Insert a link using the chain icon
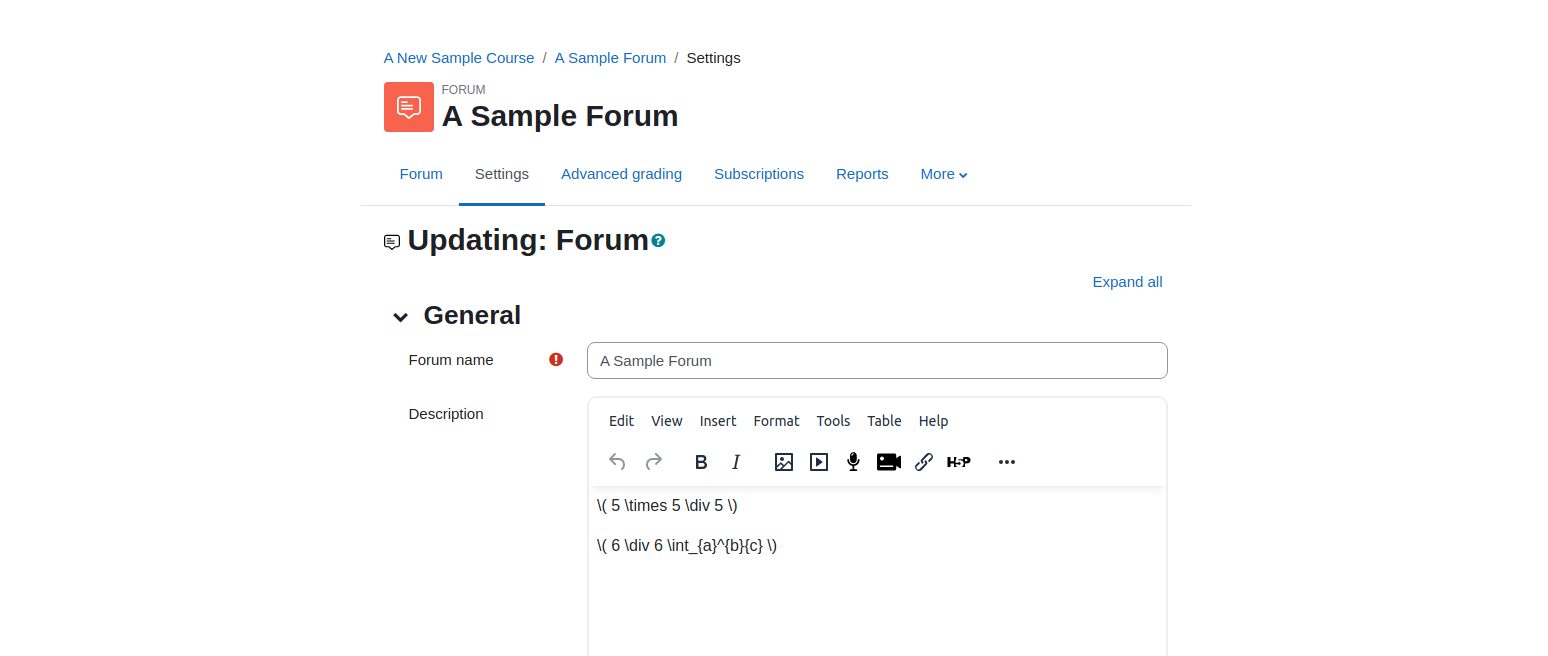 pos(924,462)
